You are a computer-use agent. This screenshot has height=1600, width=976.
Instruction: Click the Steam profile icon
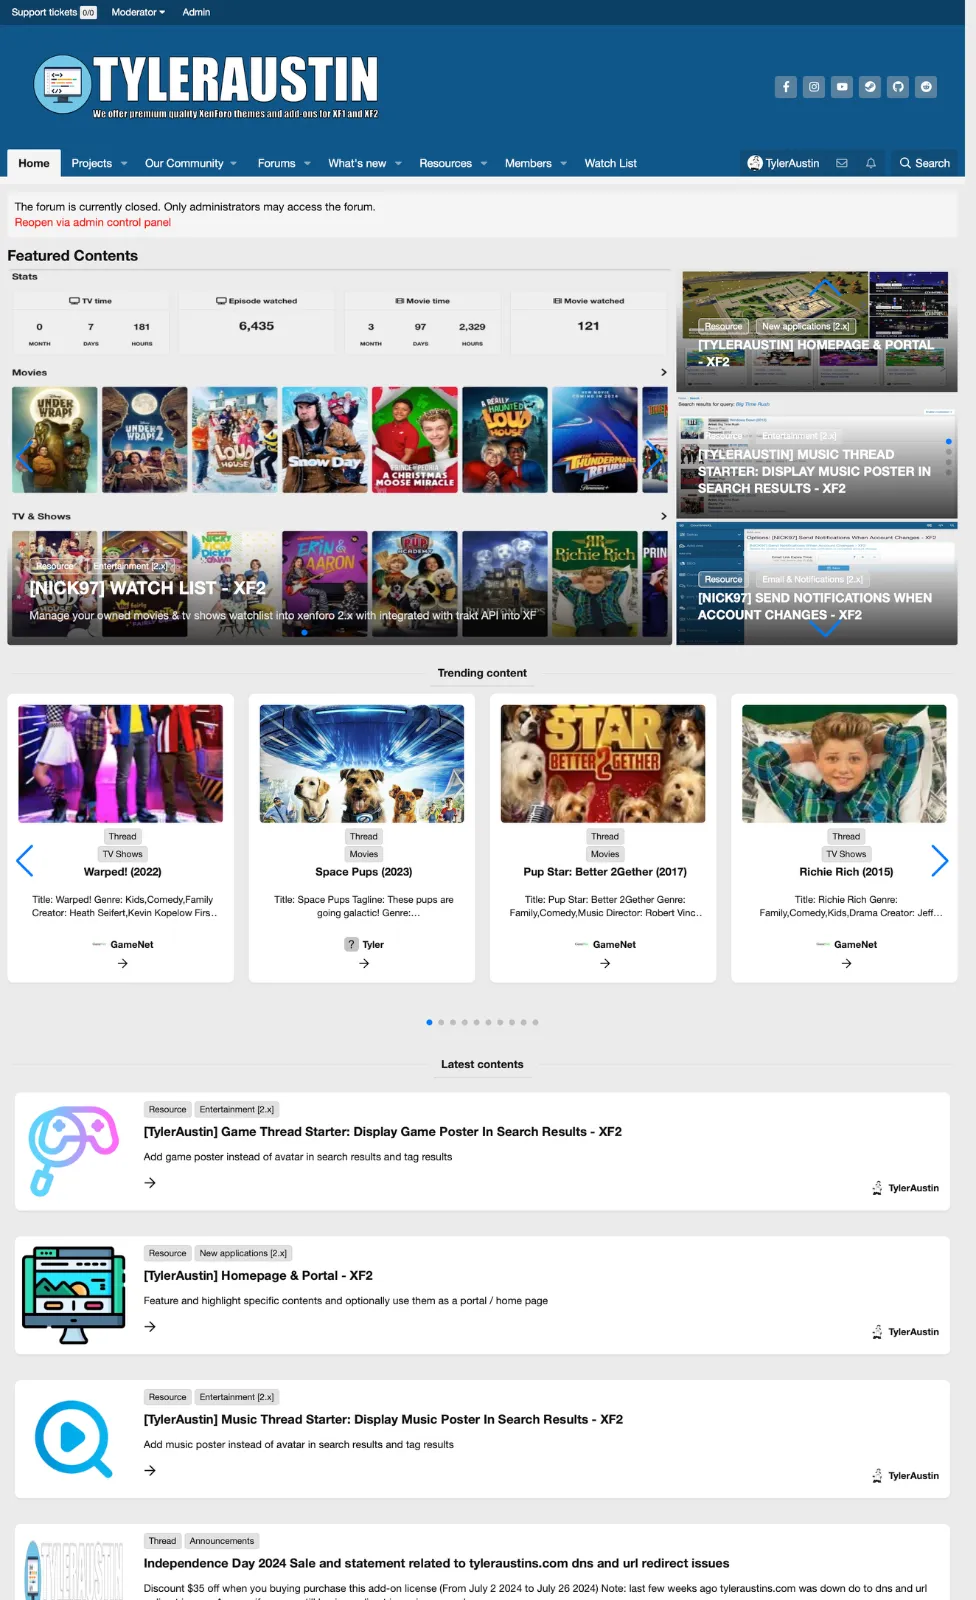870,87
